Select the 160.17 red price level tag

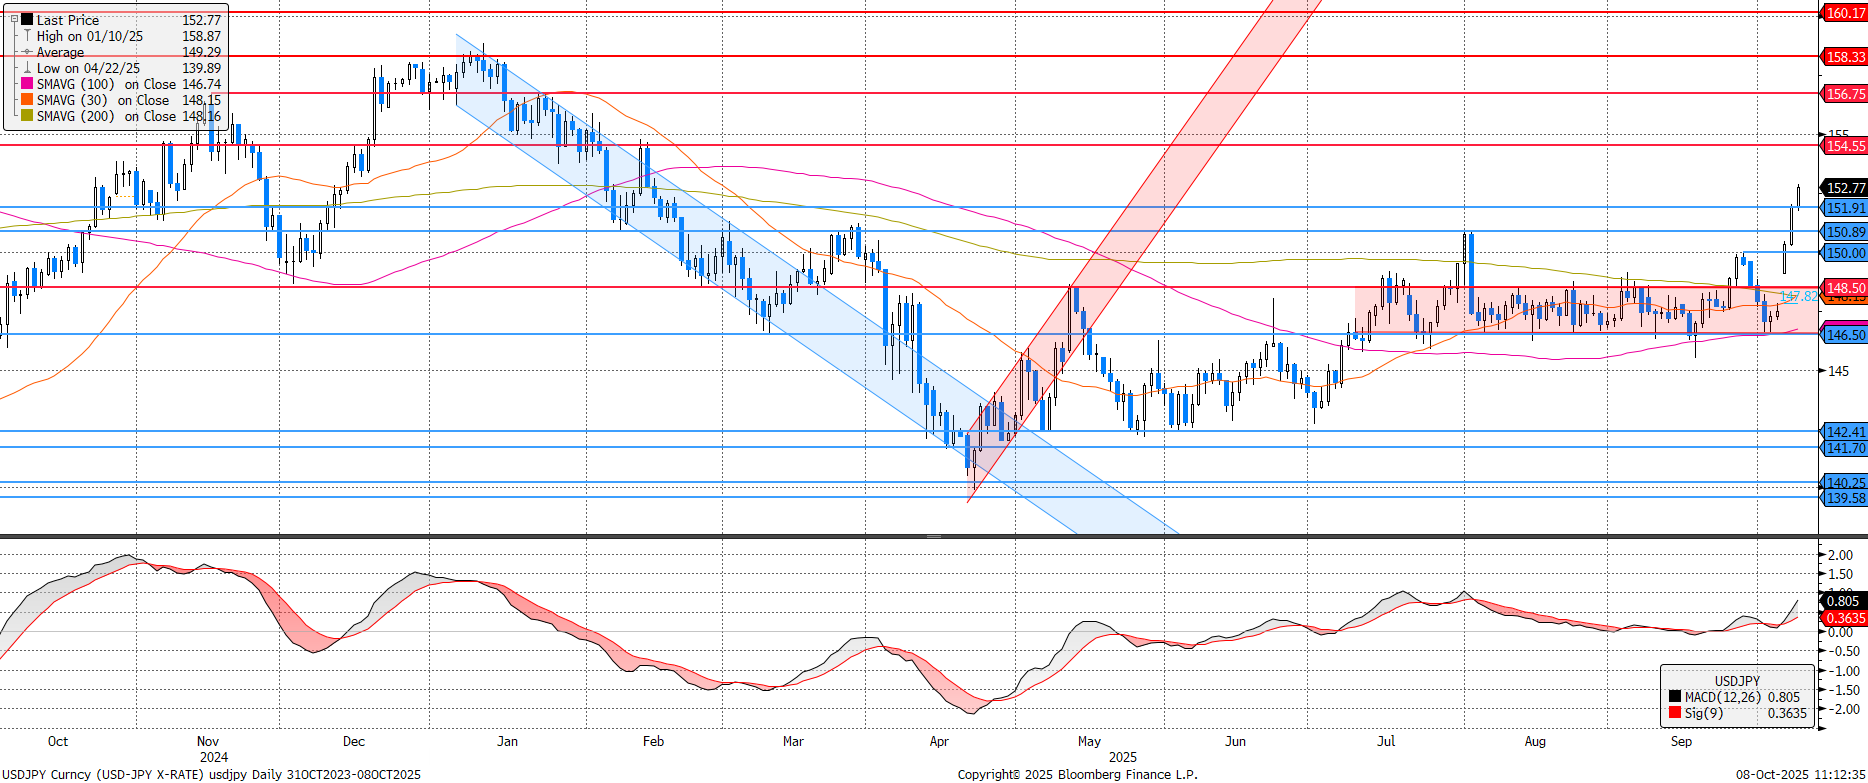click(1845, 13)
